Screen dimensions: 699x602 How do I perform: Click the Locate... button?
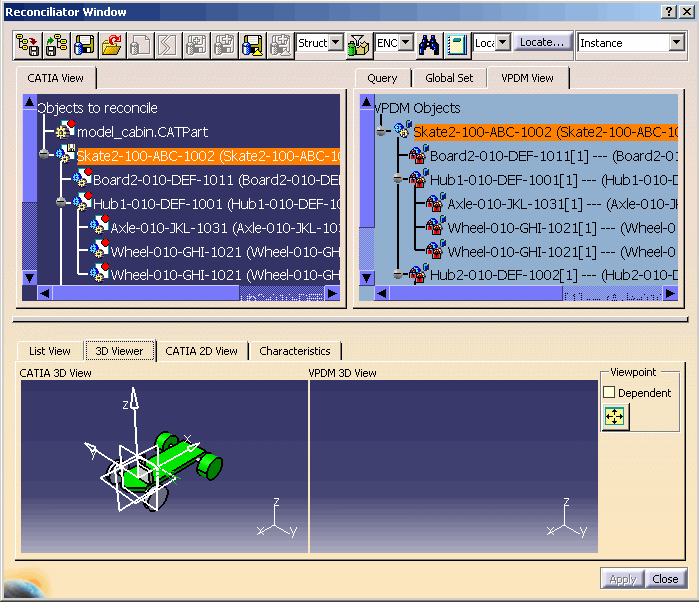[542, 42]
